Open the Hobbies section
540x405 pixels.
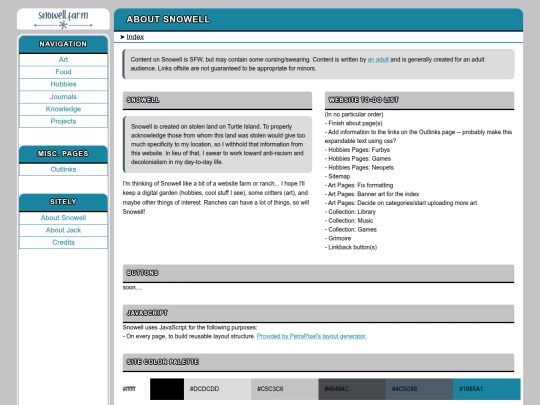pos(63,84)
